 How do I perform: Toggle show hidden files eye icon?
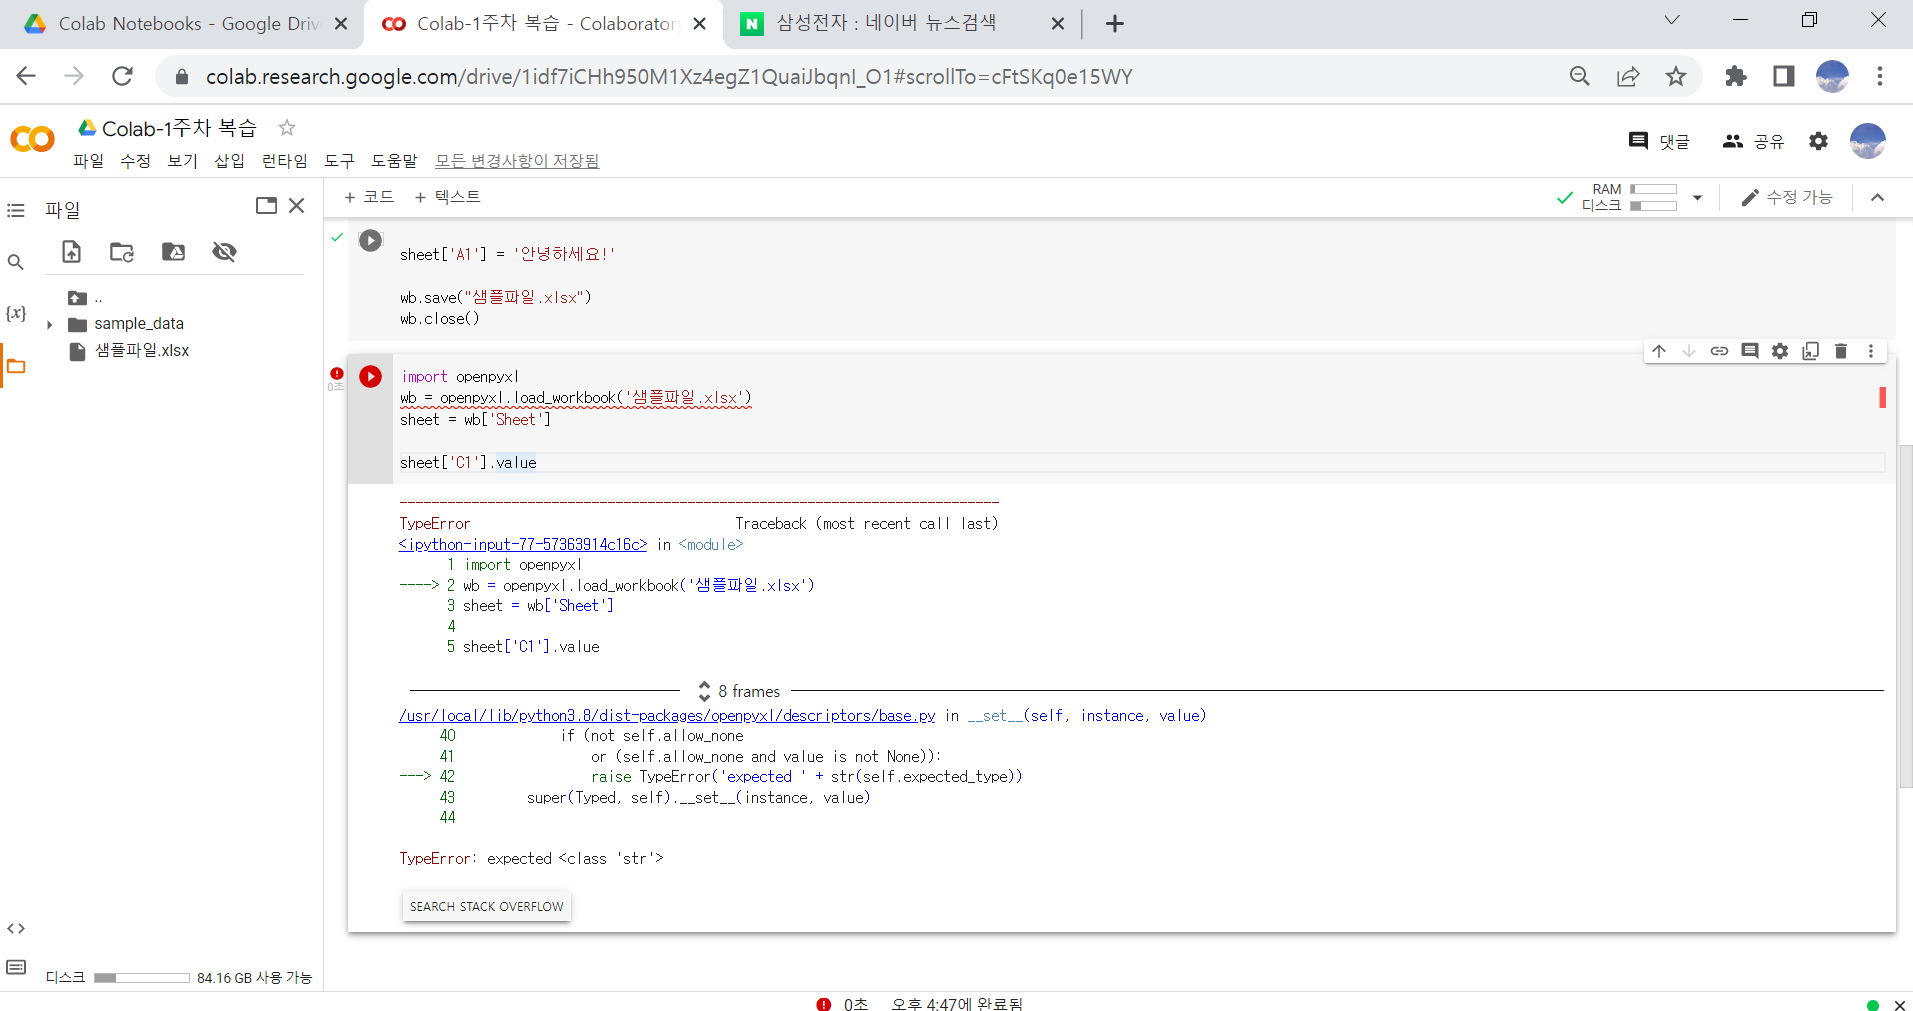(x=224, y=252)
